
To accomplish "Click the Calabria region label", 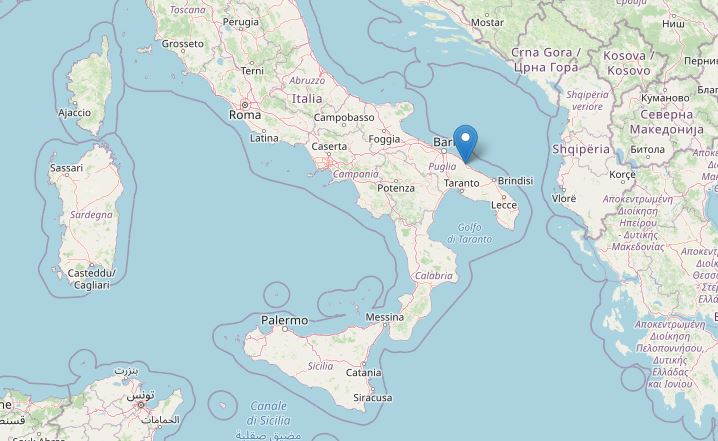I will tap(434, 276).
